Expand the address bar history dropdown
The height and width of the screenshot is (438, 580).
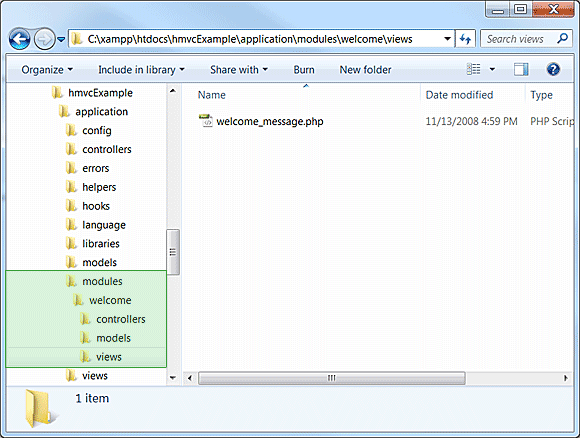pos(447,38)
